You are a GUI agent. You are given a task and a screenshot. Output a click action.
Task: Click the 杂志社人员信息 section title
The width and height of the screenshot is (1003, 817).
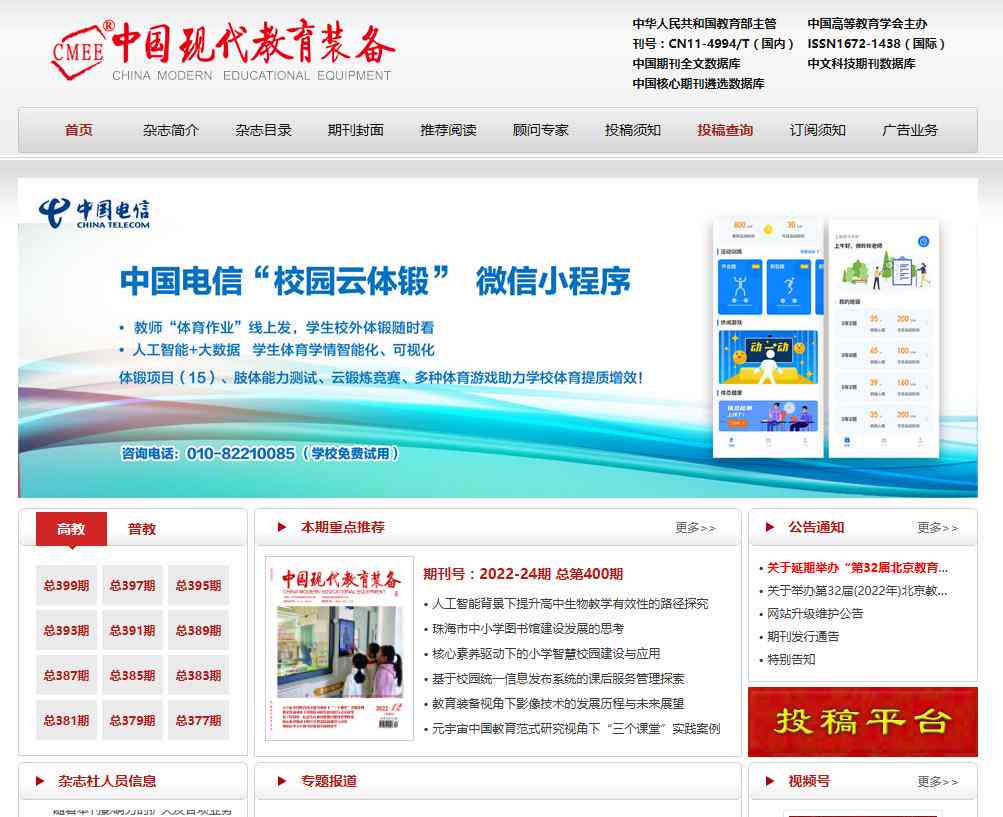pyautogui.click(x=107, y=781)
